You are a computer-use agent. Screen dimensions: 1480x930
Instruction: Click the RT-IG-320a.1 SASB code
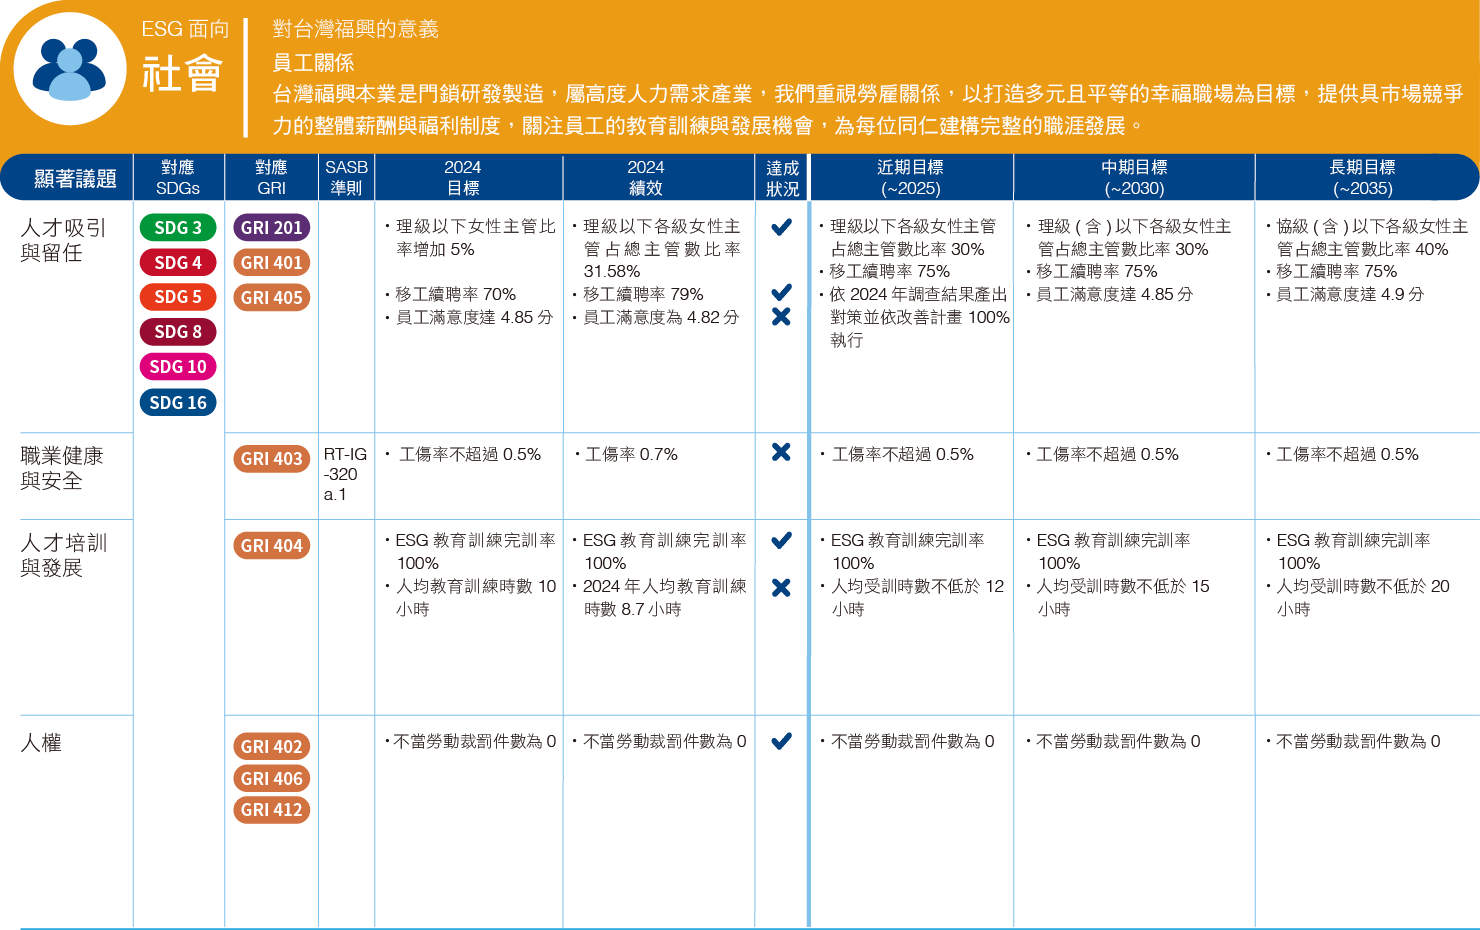345,474
